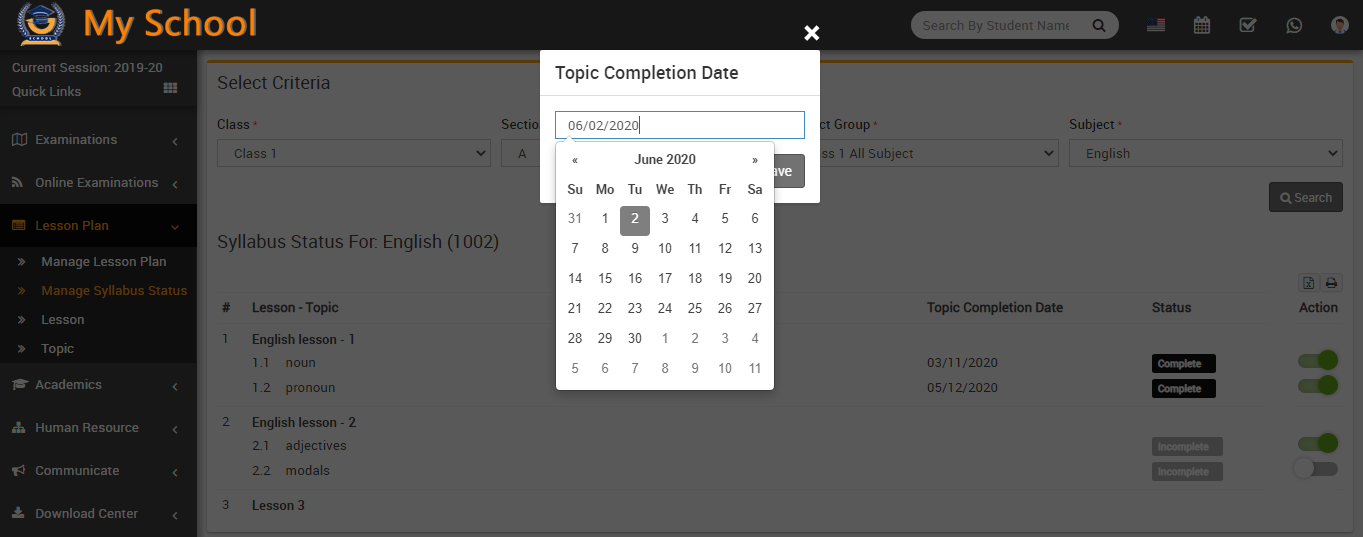
Task: Click the print icon above the table
Action: click(1331, 283)
